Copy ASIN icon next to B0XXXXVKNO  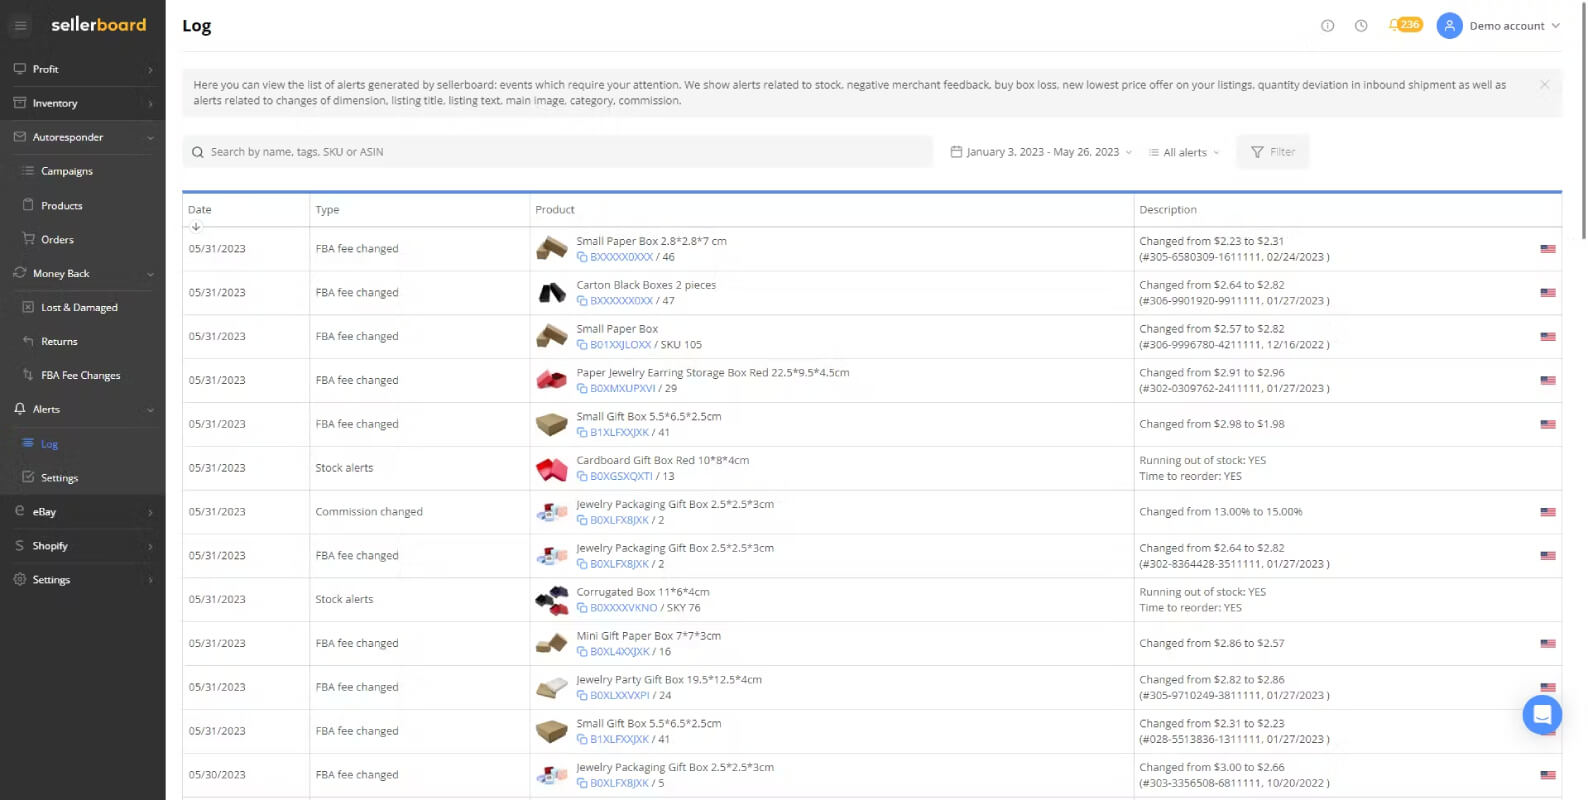click(x=582, y=608)
